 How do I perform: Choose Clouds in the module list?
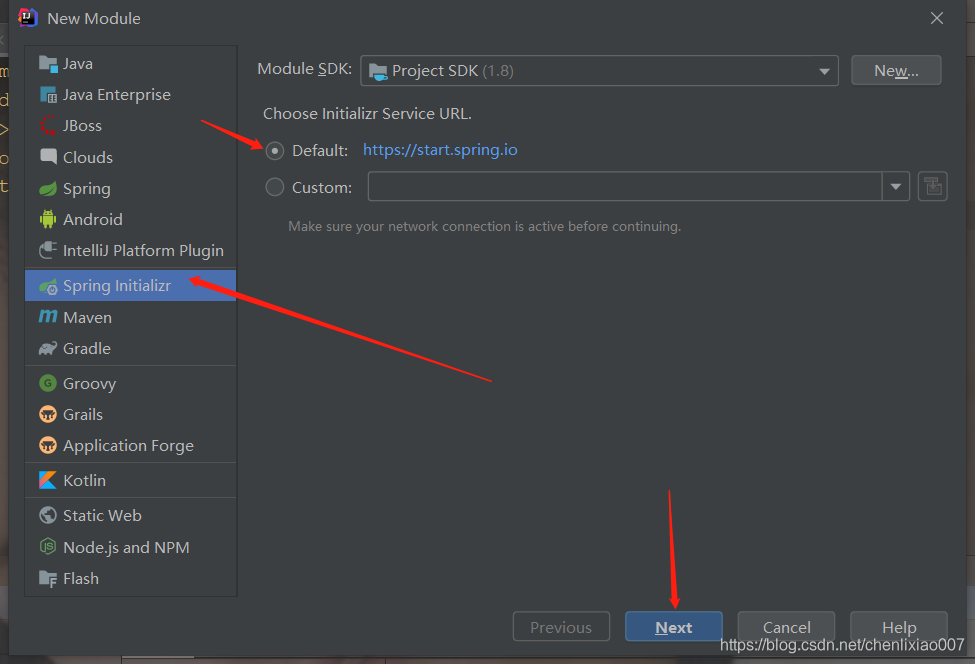[88, 157]
